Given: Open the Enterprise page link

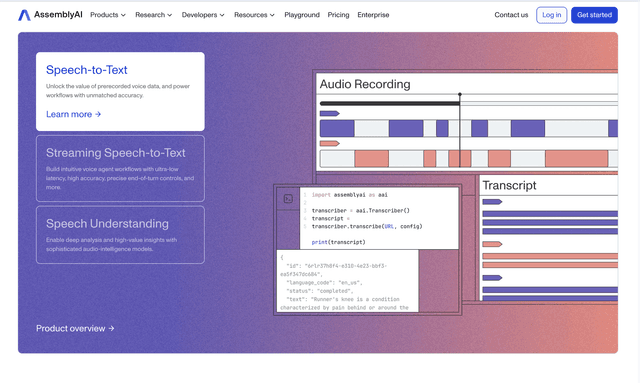Looking at the screenshot, I should click(373, 15).
